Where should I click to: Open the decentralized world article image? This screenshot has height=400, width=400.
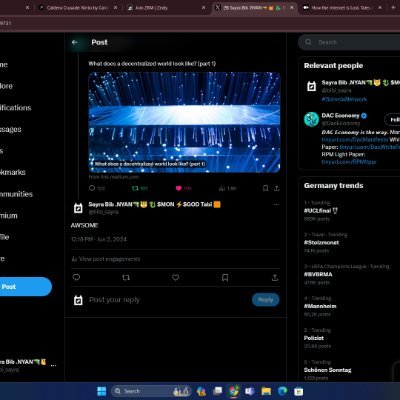pyautogui.click(x=184, y=122)
